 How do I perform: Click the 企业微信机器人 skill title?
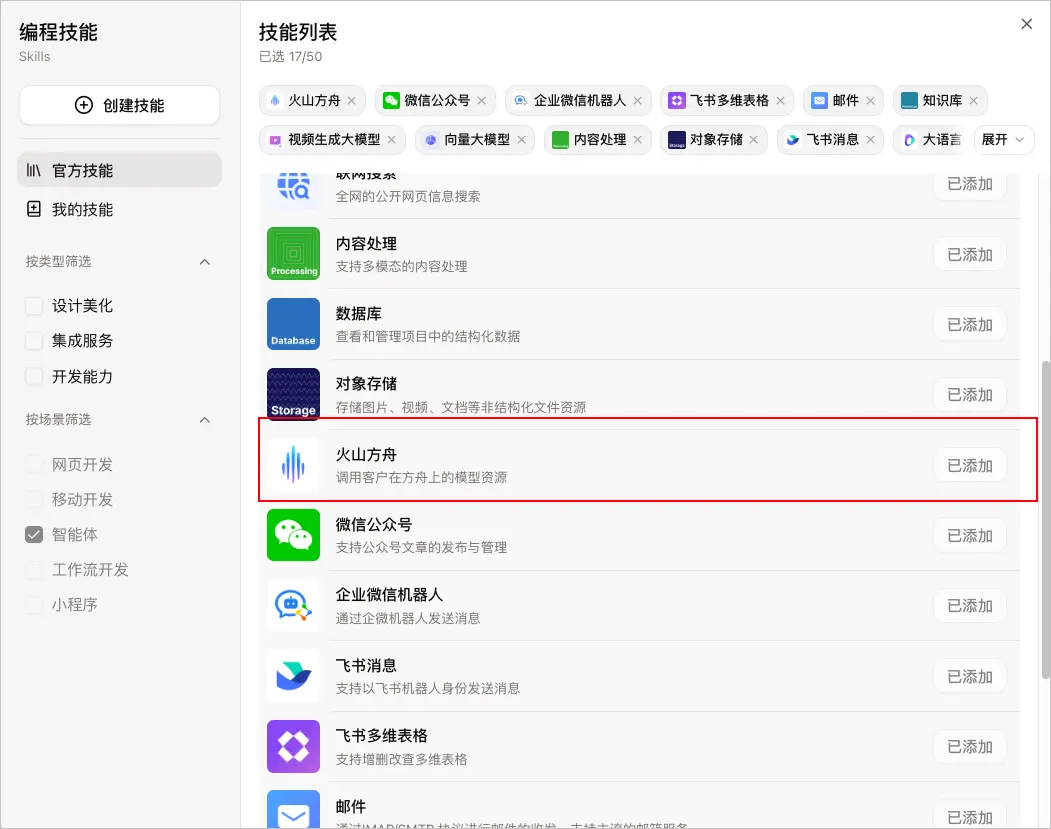(x=389, y=595)
